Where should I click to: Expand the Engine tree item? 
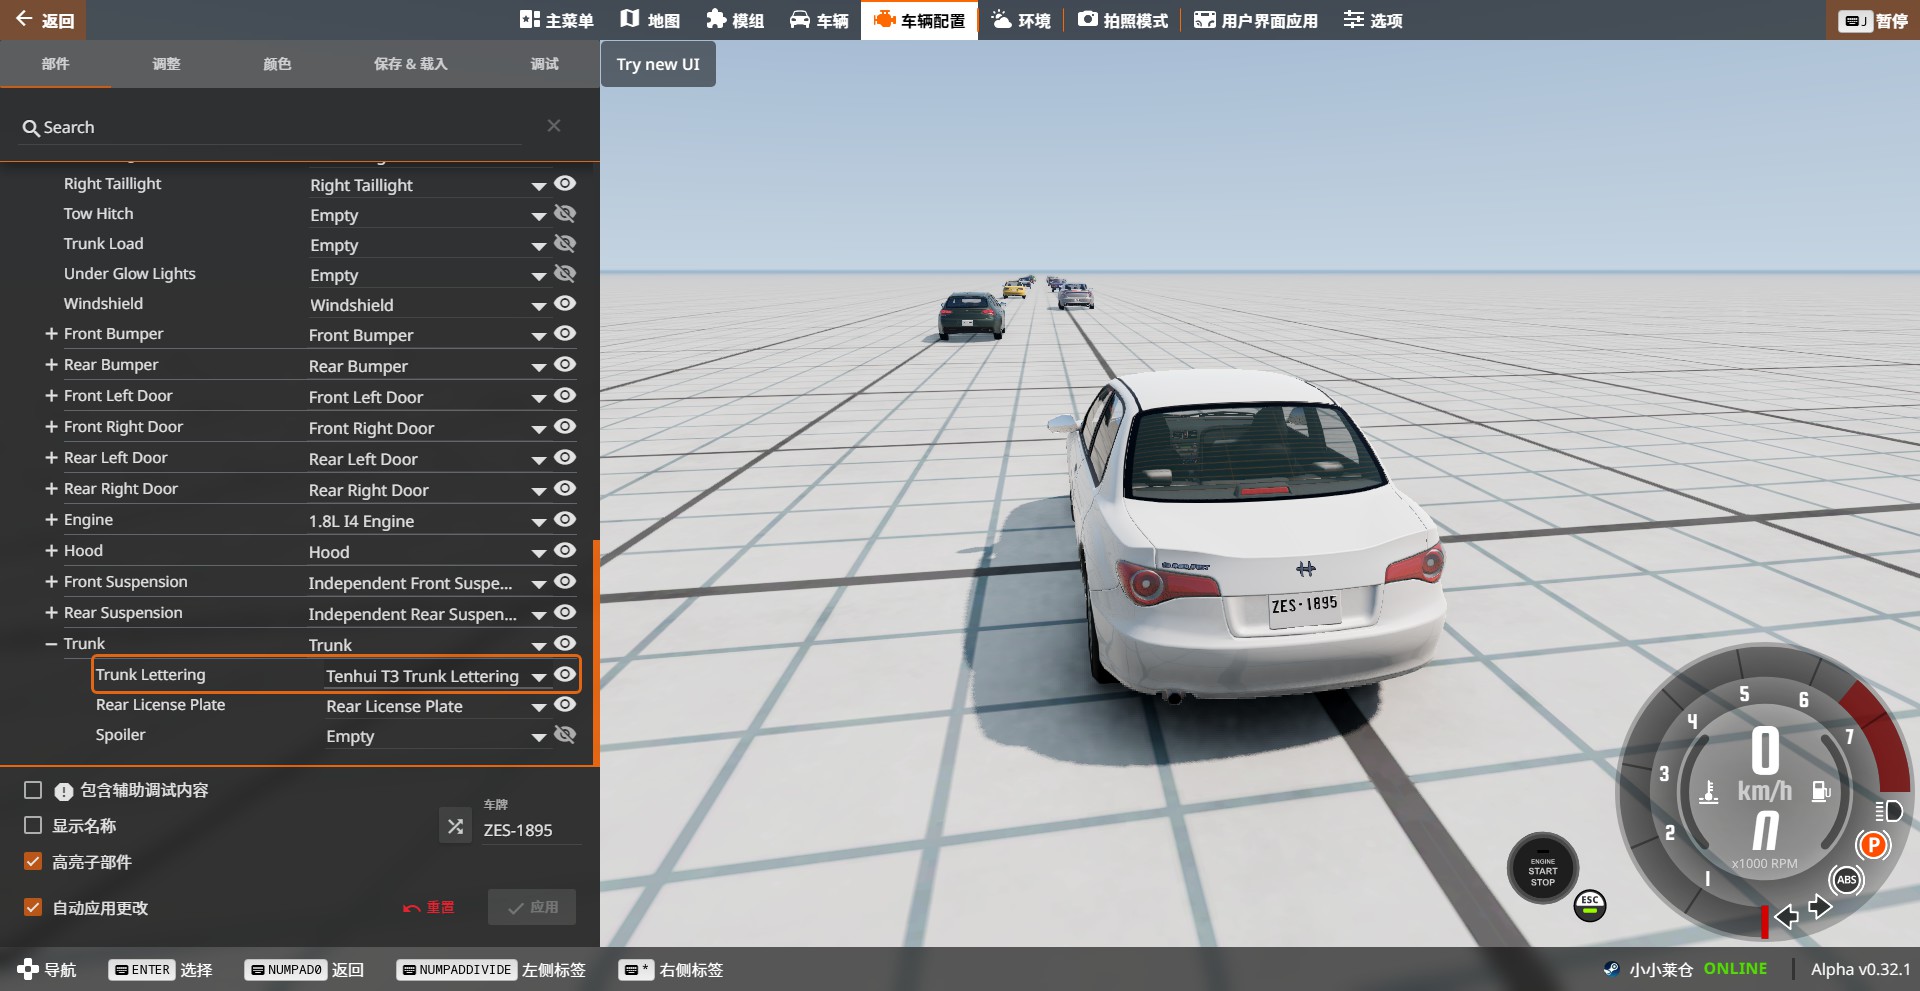(51, 519)
